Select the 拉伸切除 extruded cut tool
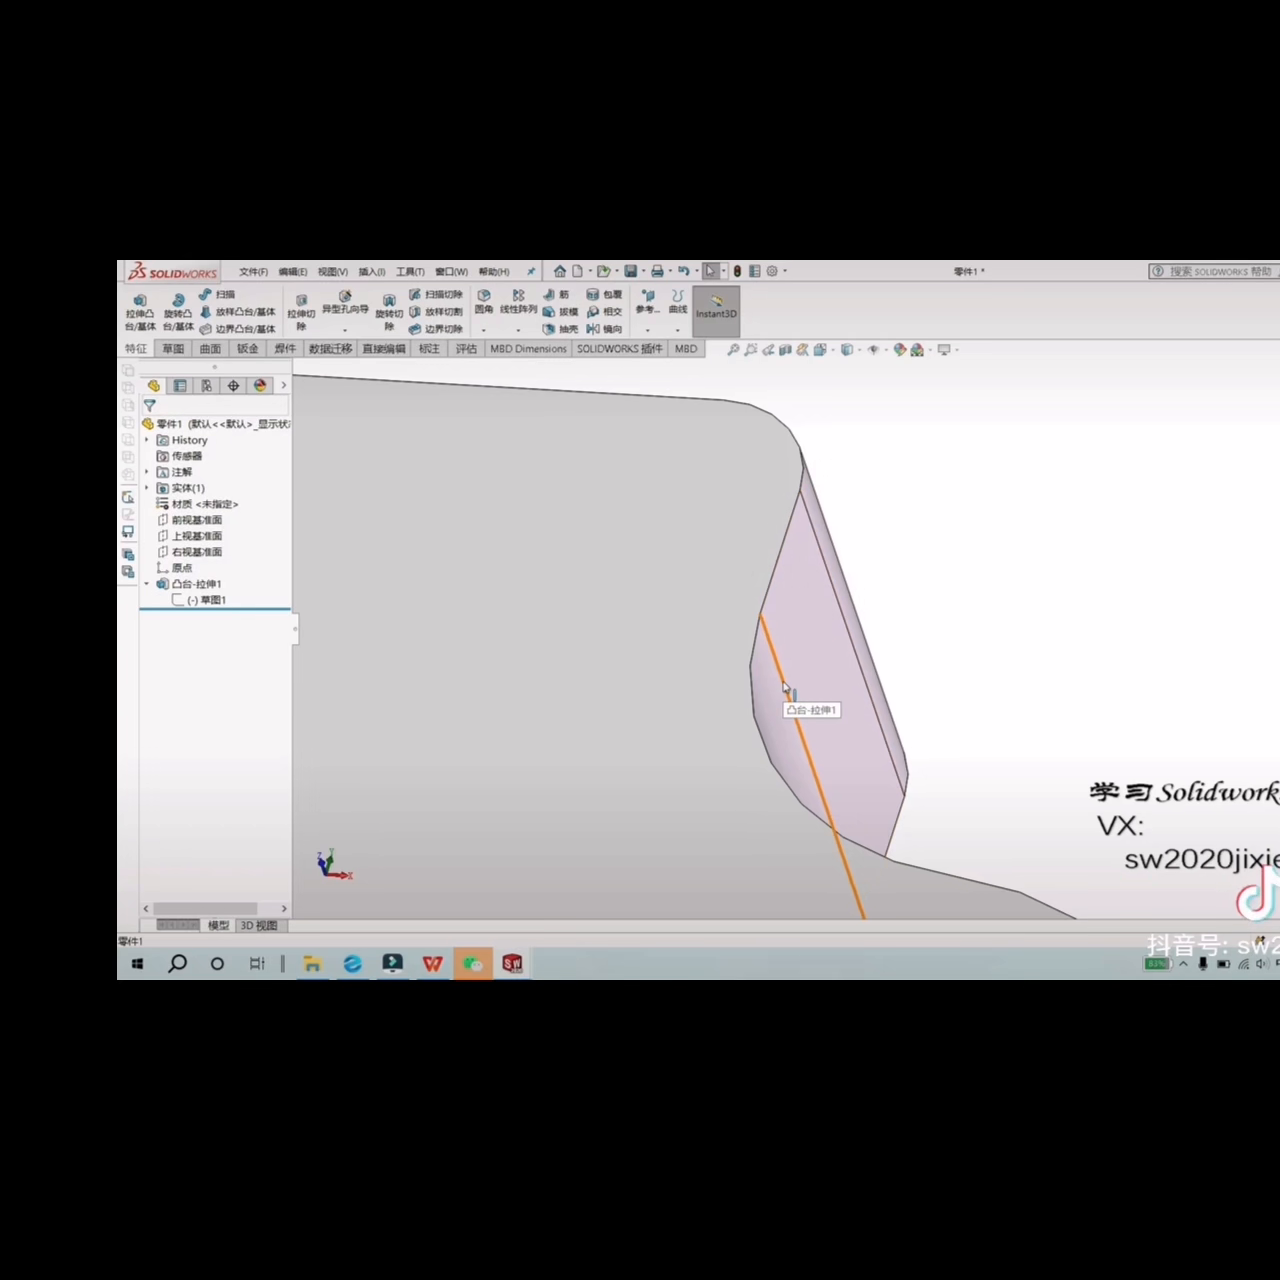The width and height of the screenshot is (1280, 1280). [301, 312]
